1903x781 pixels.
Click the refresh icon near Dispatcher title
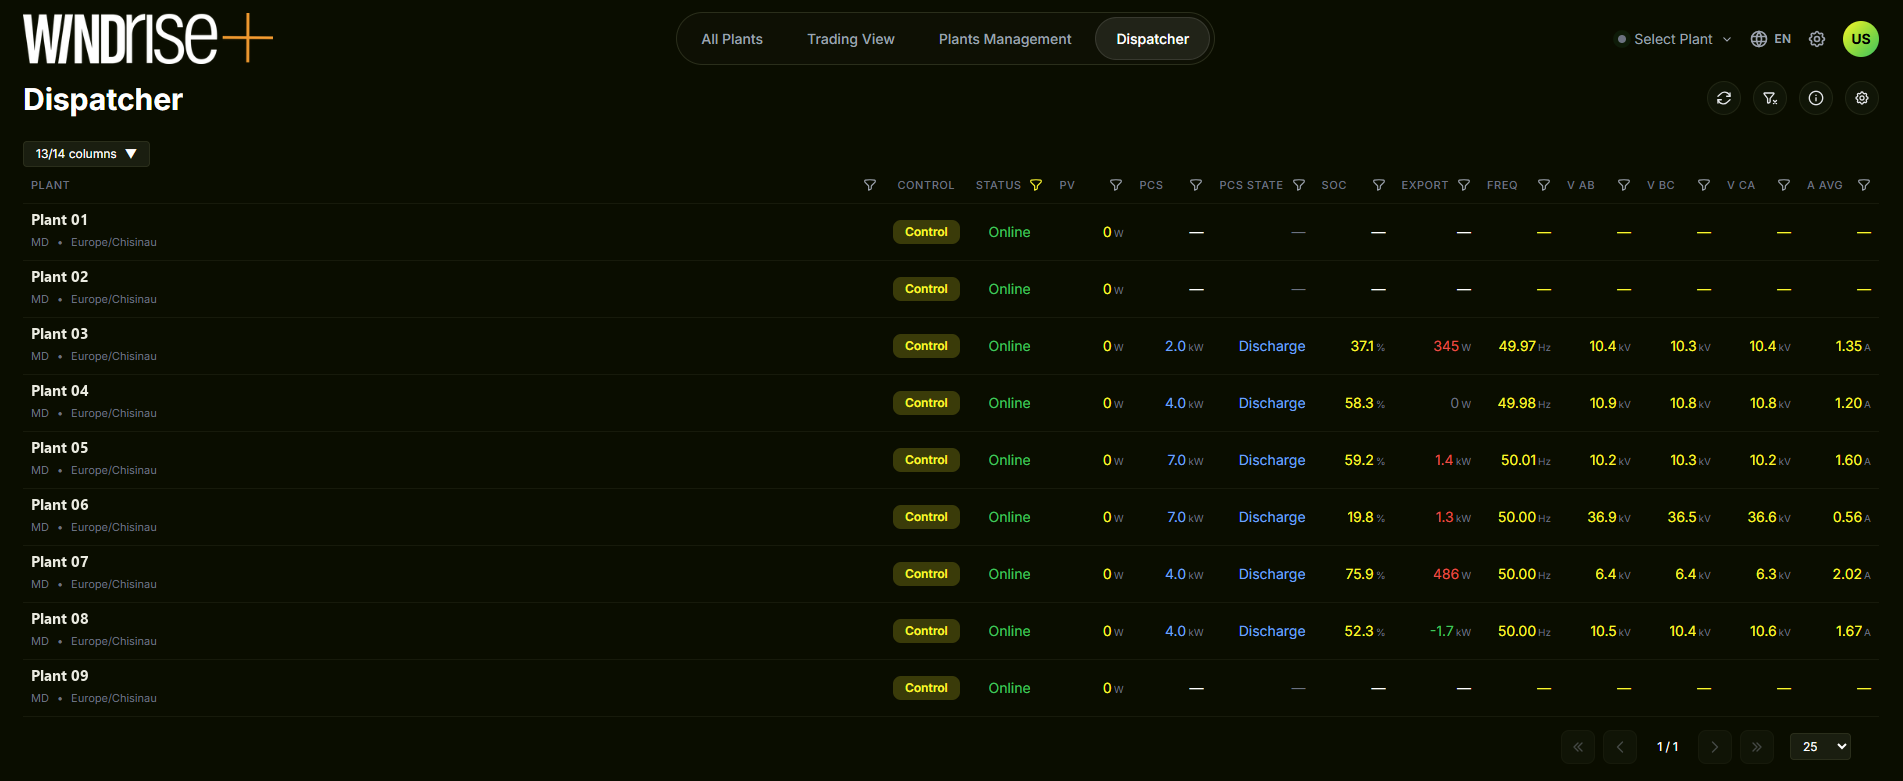[1724, 98]
